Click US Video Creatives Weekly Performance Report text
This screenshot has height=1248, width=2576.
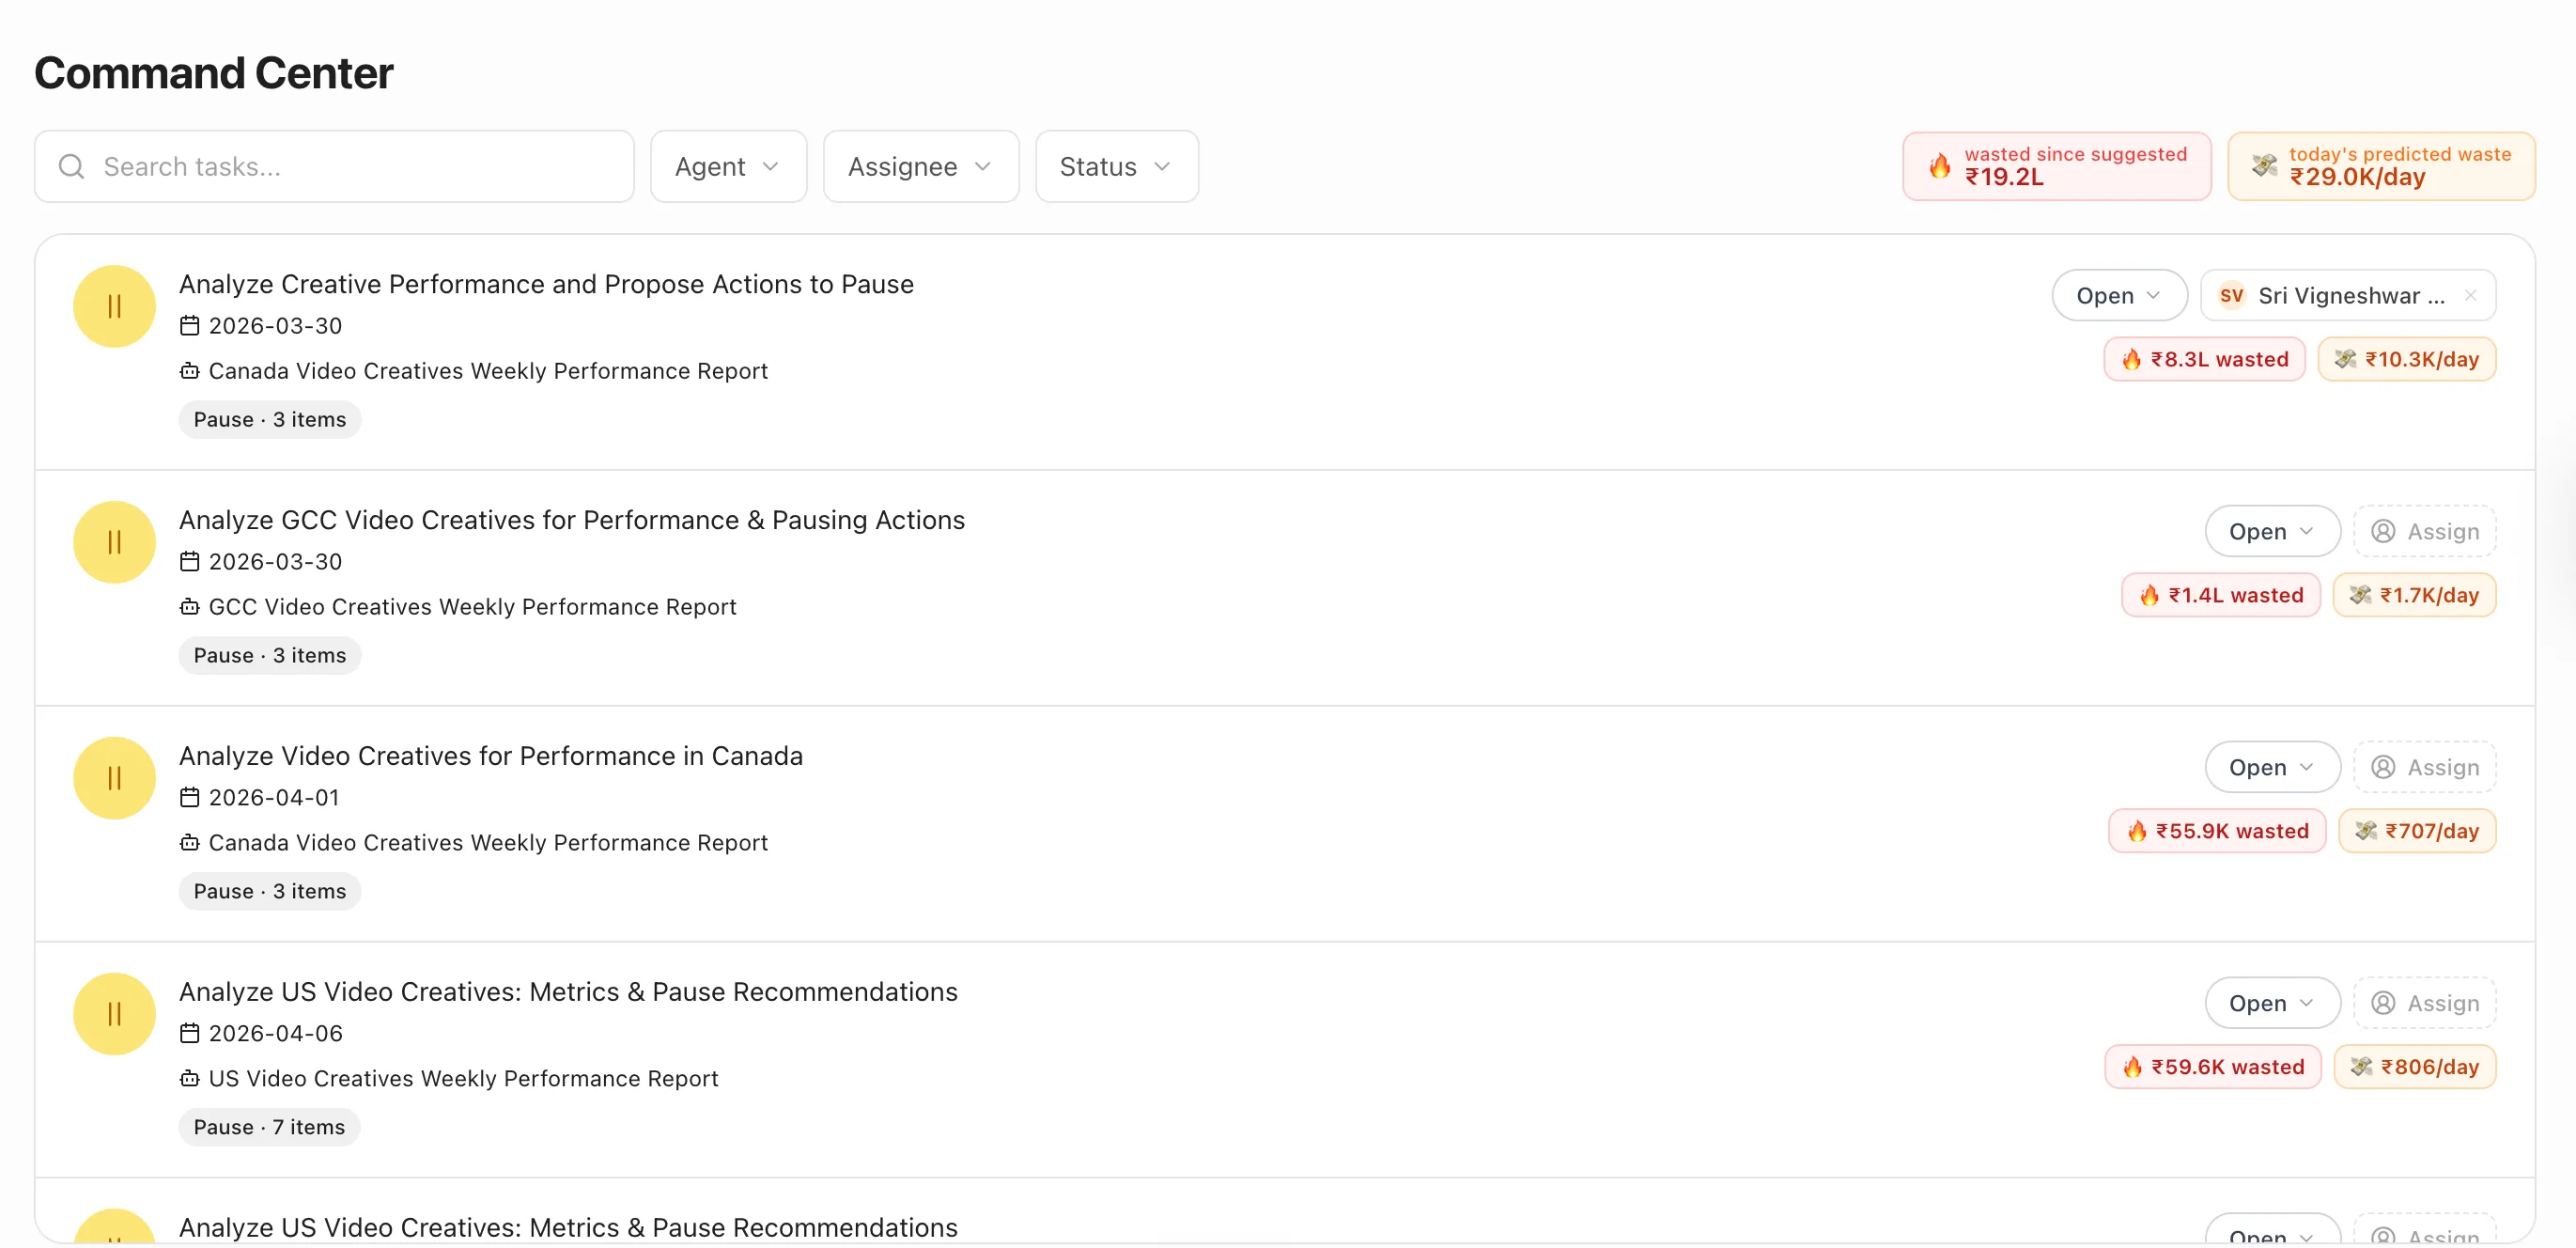463,1079
